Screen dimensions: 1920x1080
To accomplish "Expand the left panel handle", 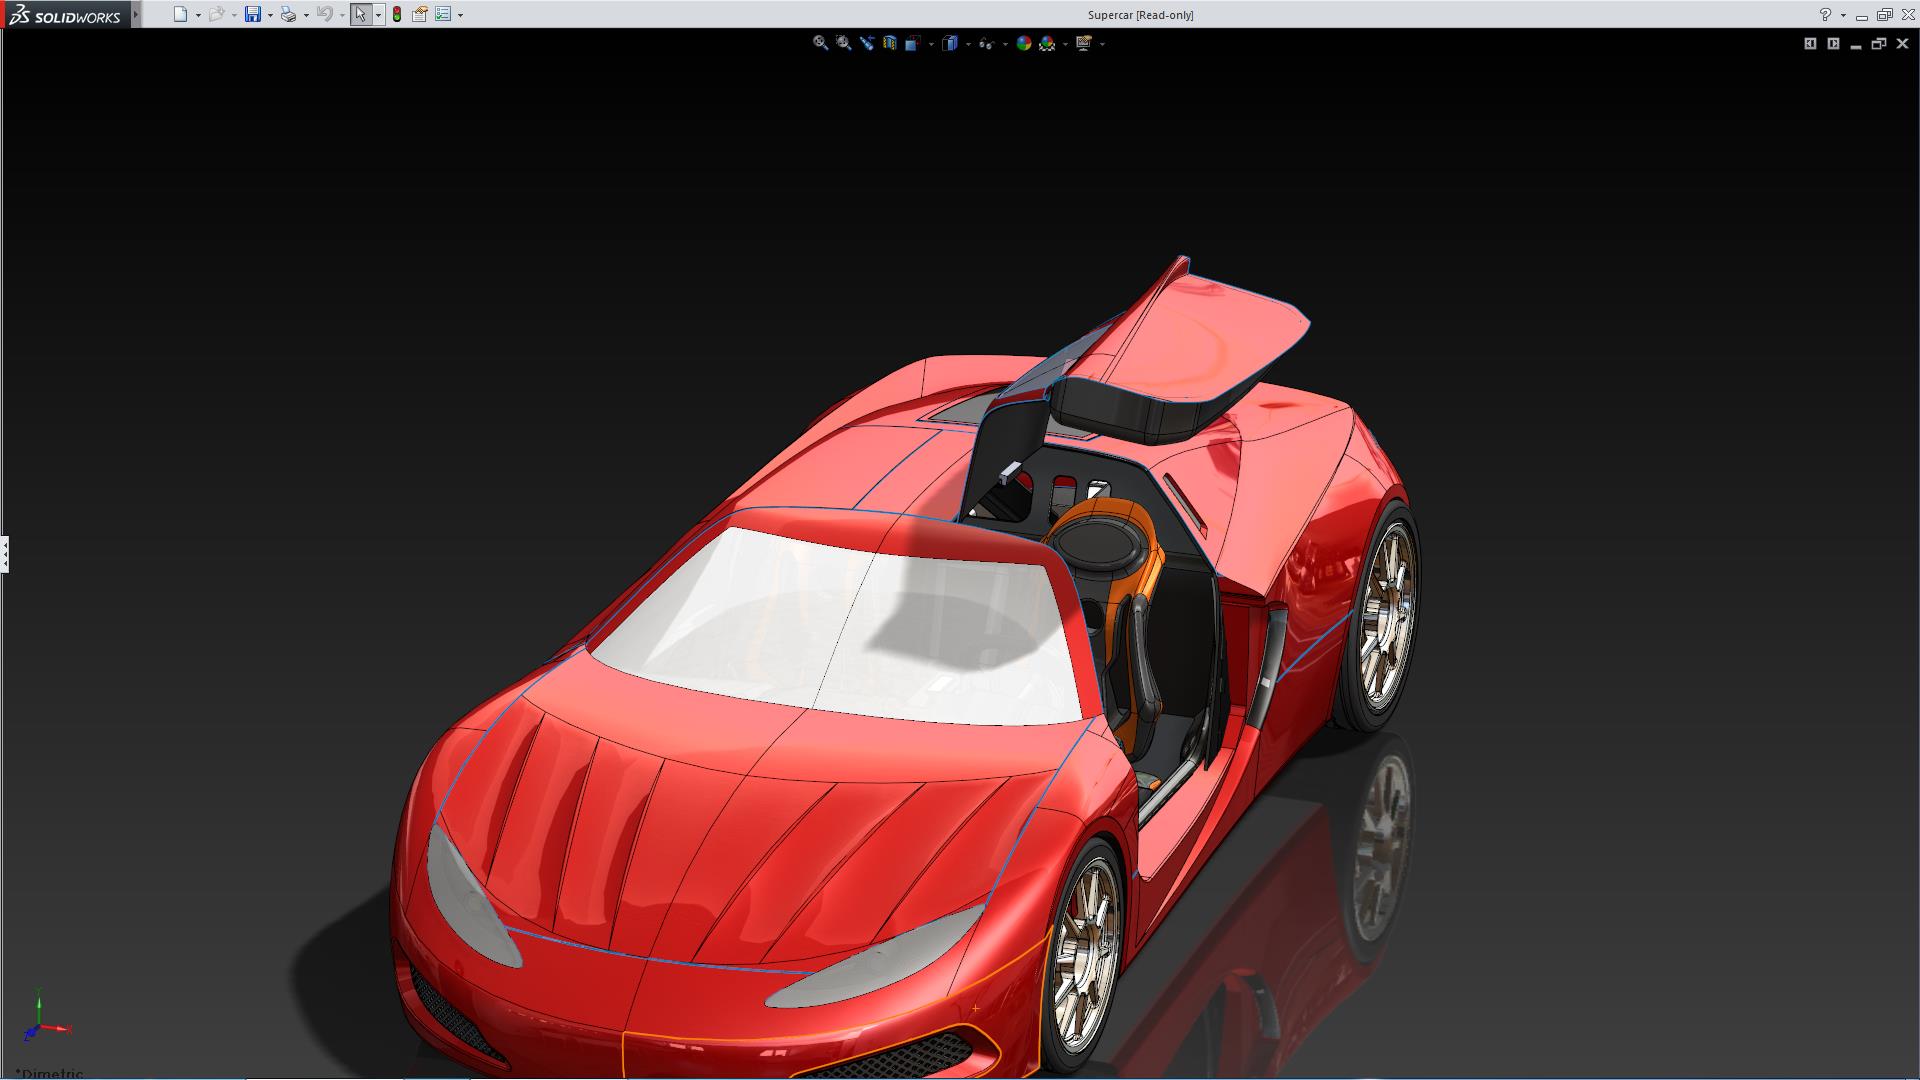I will (x=5, y=553).
